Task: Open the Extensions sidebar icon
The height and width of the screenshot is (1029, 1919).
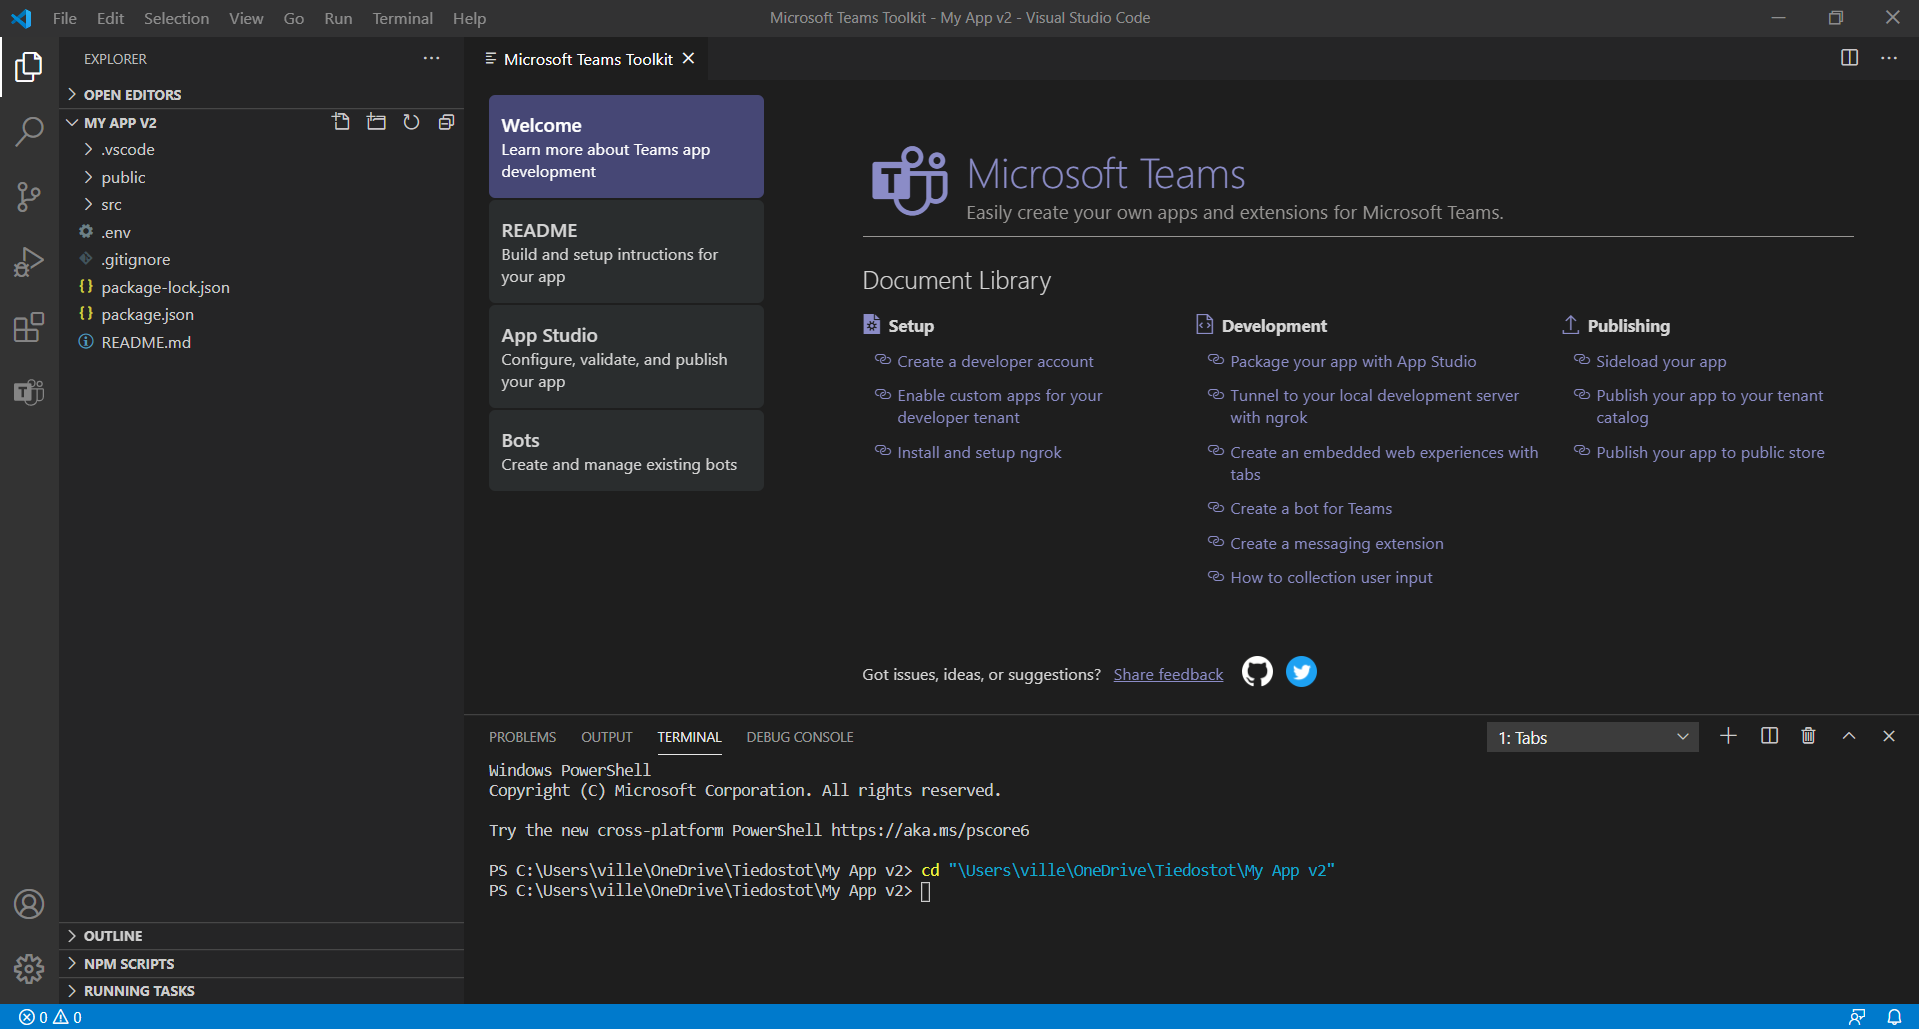Action: coord(29,327)
